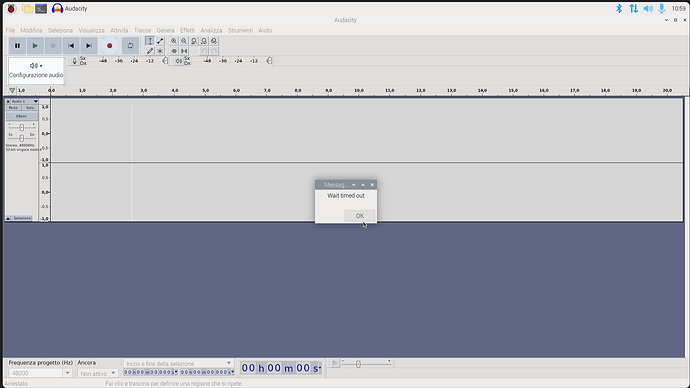
Task: Click the large 00h00m00s time display
Action: (x=281, y=368)
